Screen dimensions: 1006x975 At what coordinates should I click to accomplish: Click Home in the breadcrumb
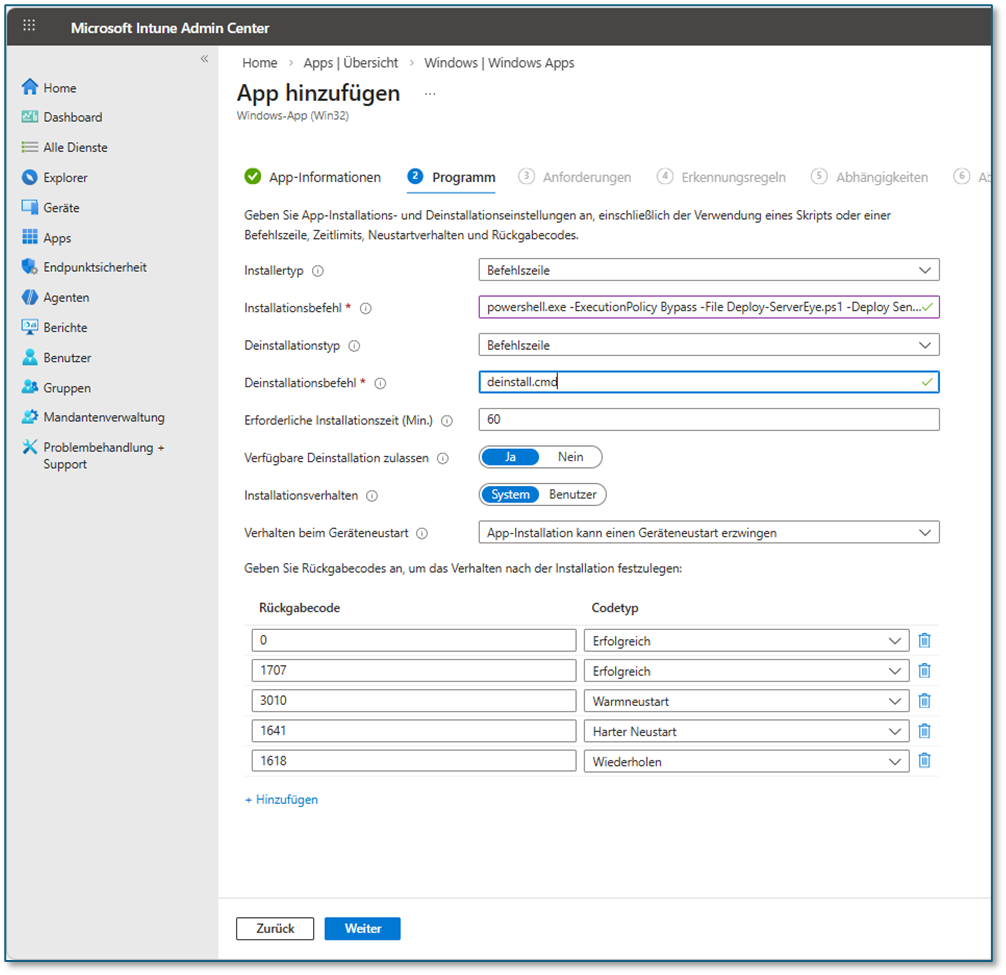click(x=260, y=63)
